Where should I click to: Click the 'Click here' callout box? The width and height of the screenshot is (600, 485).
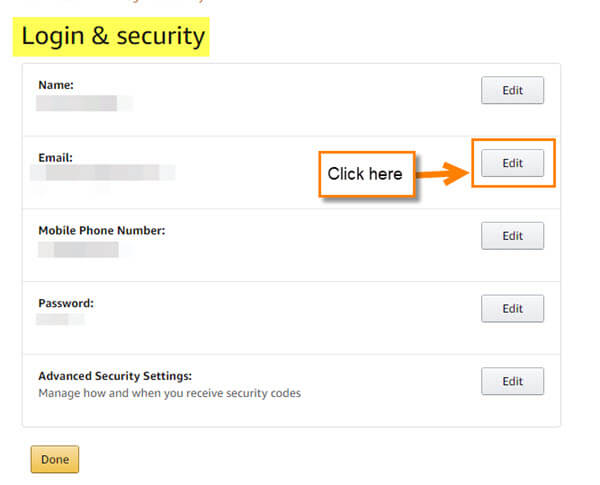pos(367,174)
